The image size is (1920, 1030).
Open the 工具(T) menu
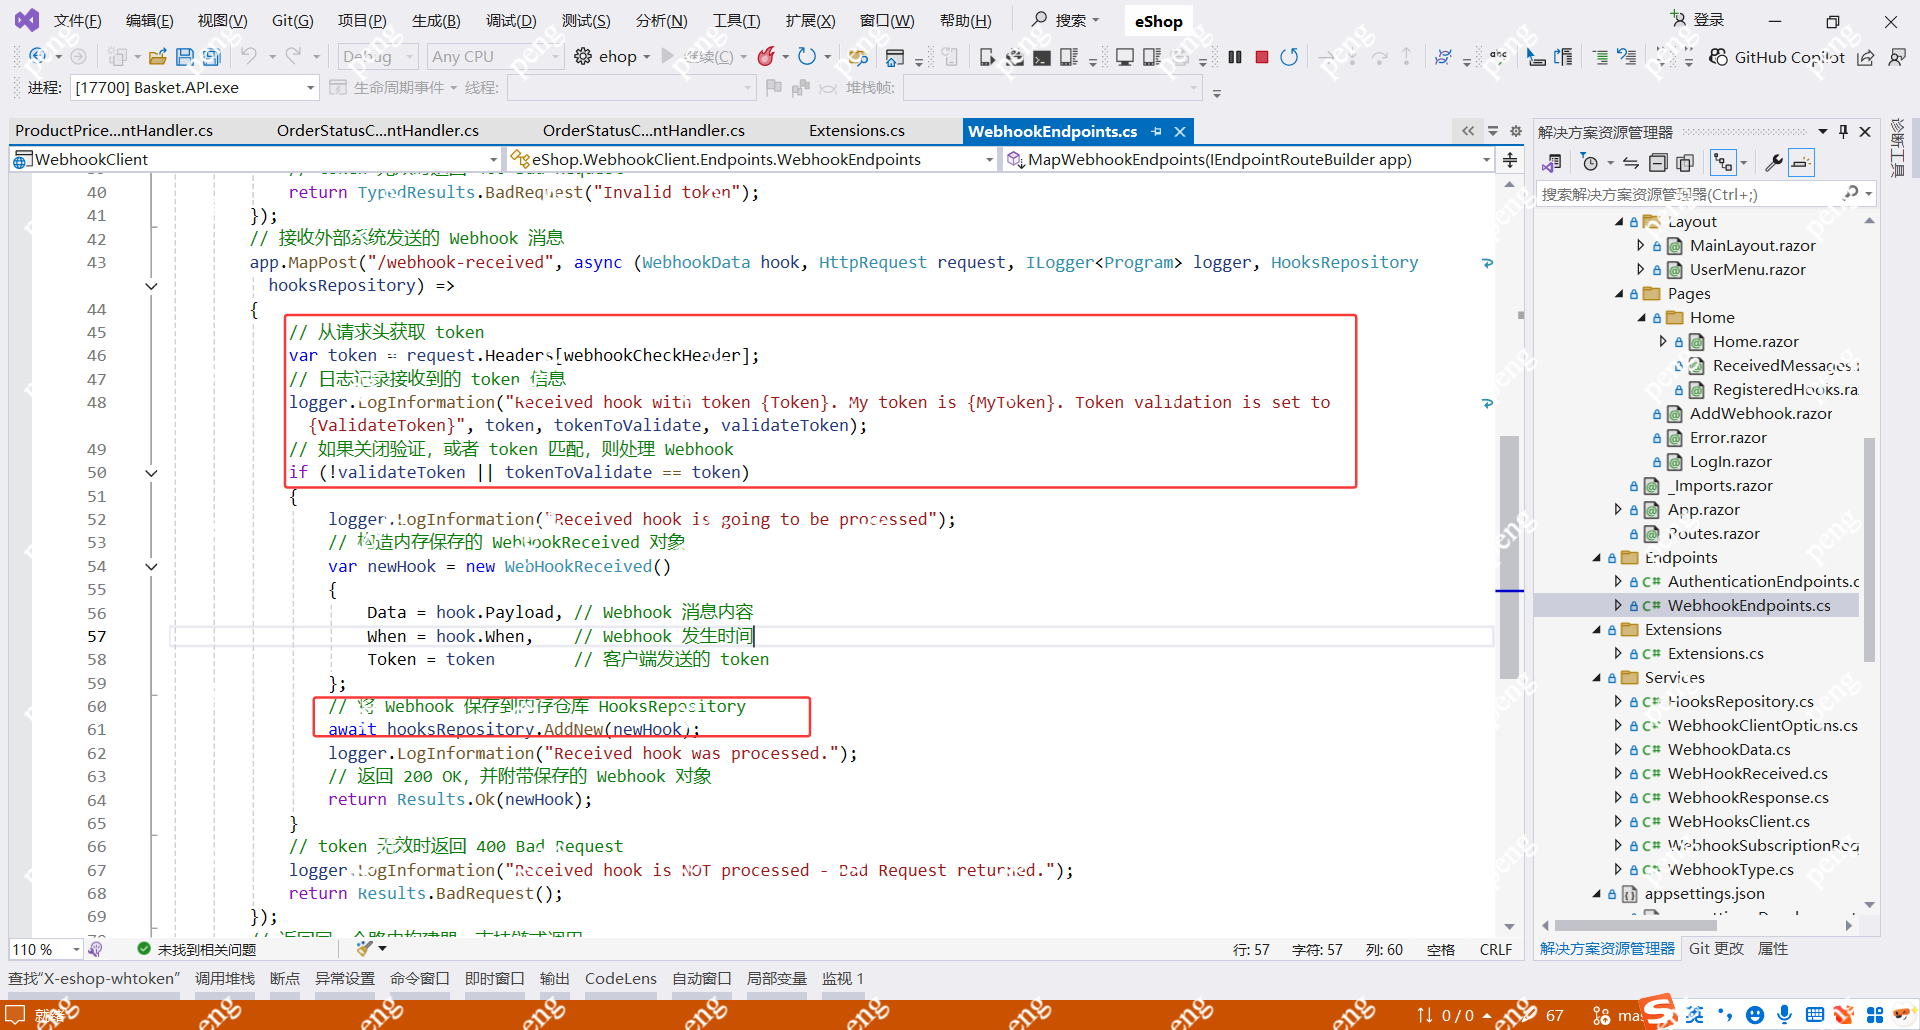pos(736,21)
